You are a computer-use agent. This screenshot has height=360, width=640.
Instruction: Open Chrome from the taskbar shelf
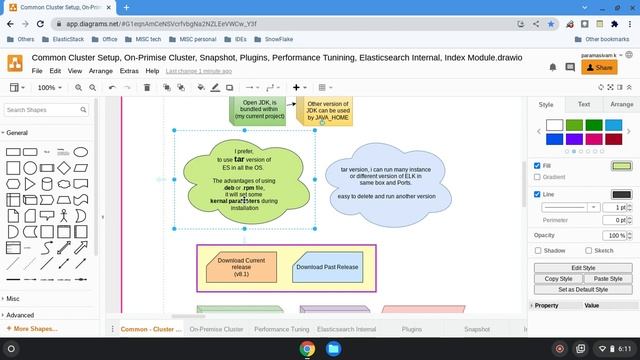307,349
